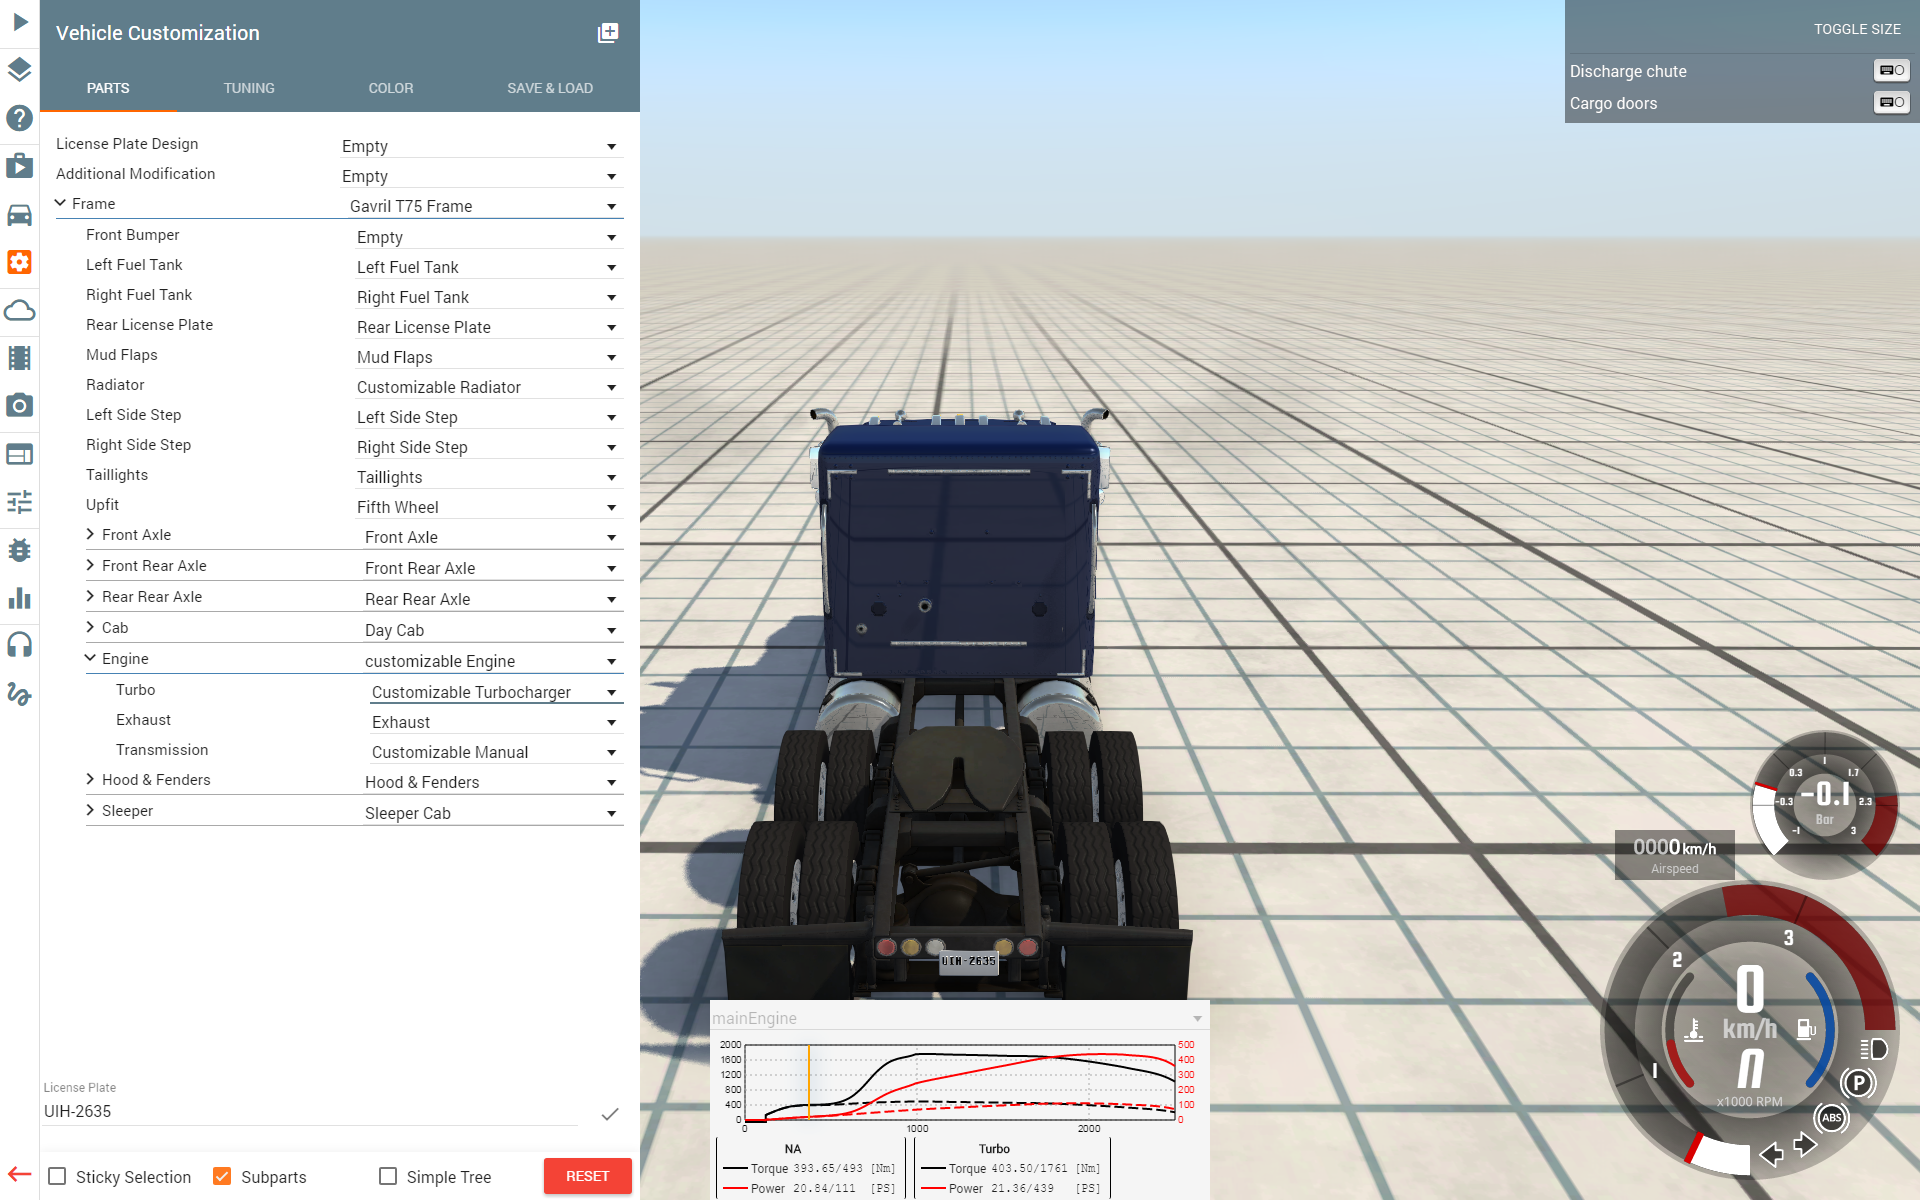Click the TOGGLE SIZE button

tap(1857, 29)
